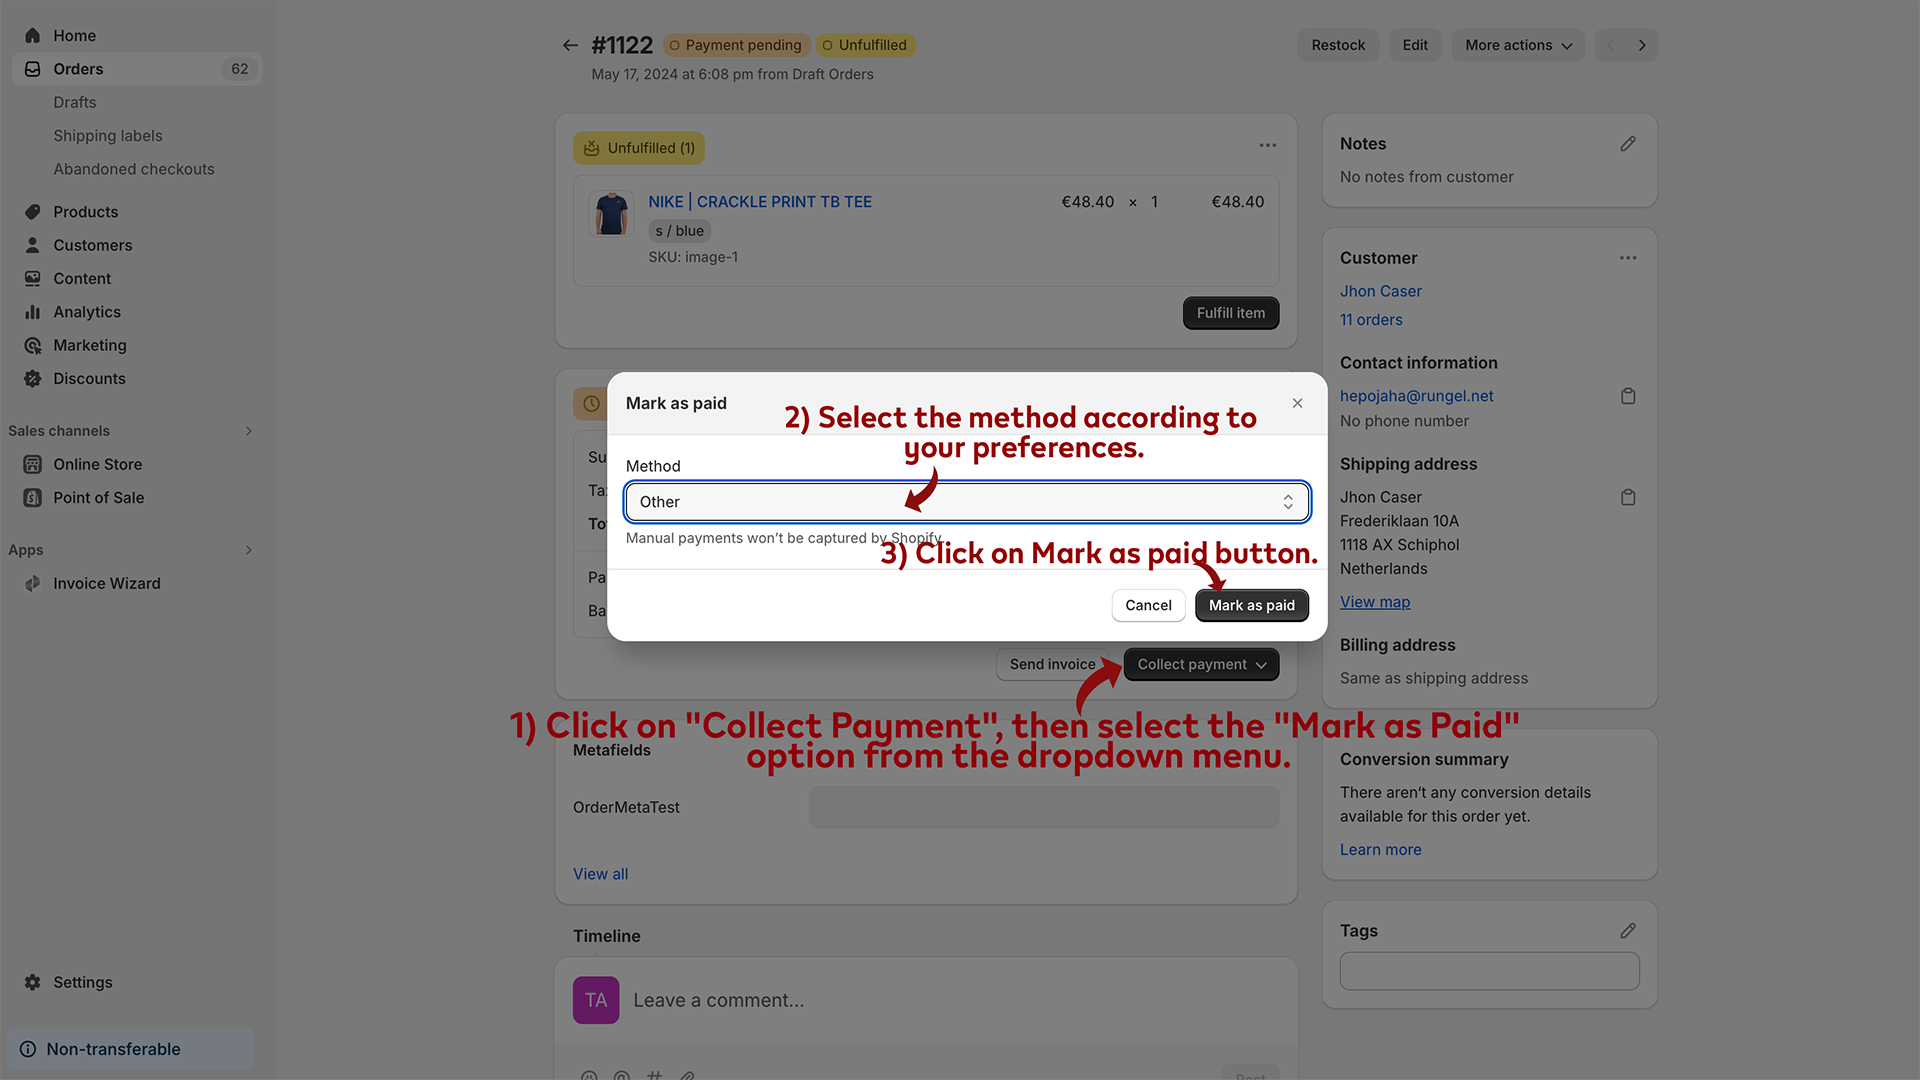Open the Jhon Caser customer link
This screenshot has width=1920, height=1080.
pos(1380,291)
